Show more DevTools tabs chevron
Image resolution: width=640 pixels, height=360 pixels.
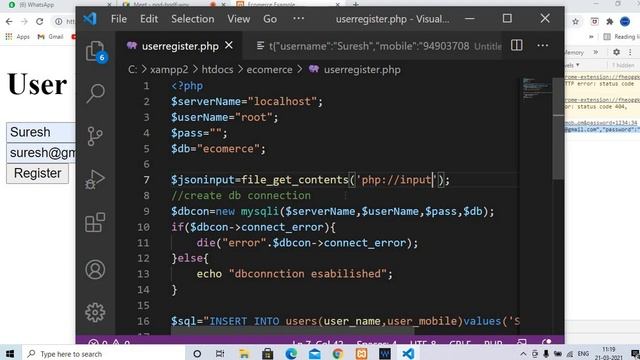596,52
